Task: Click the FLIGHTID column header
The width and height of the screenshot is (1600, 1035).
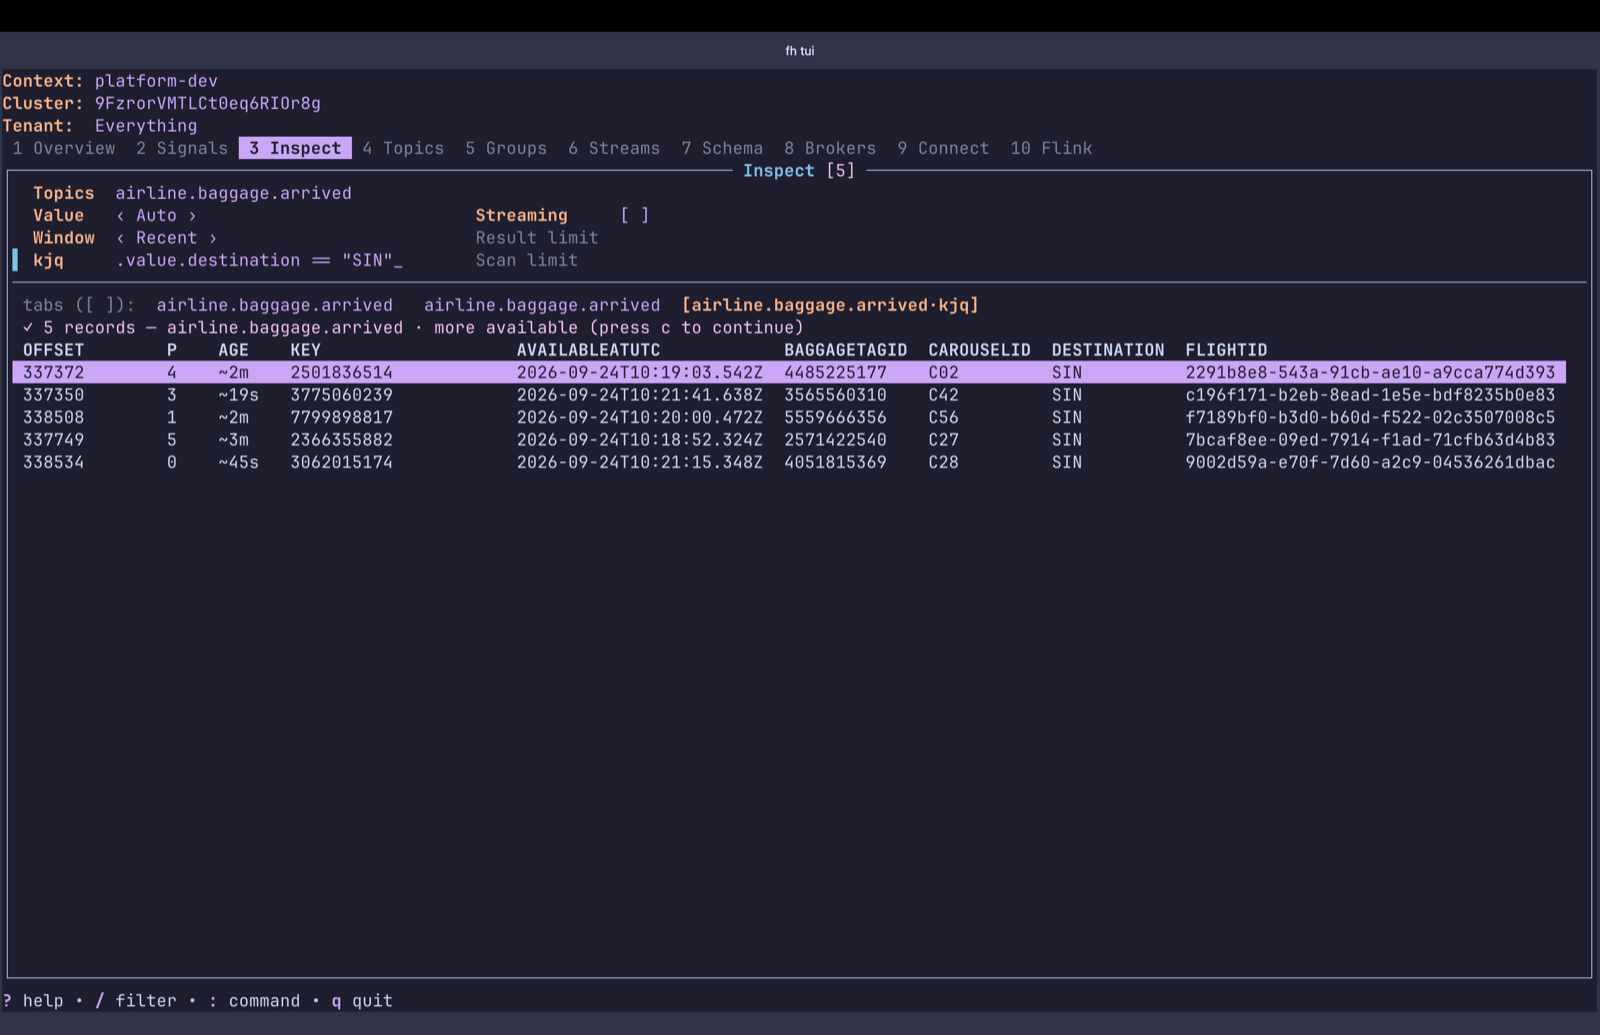Action: coord(1226,350)
